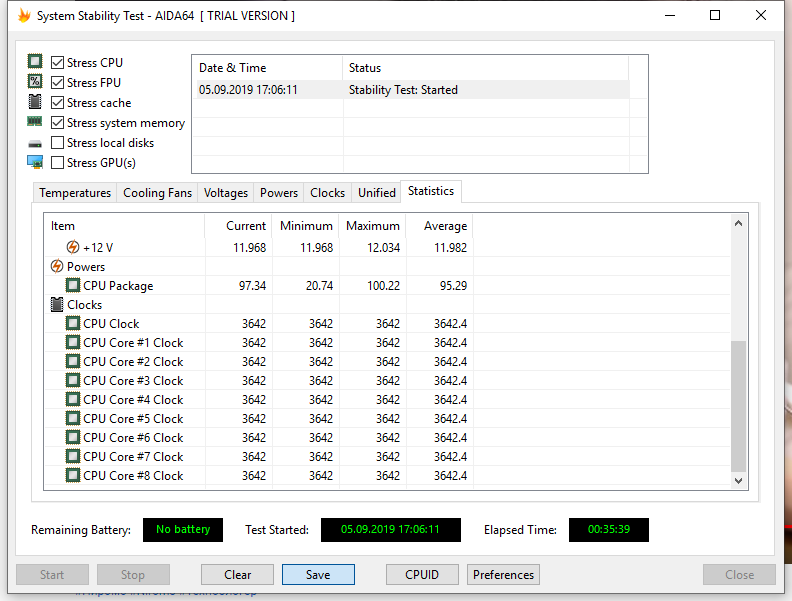Screen dimensions: 792x601
Task: Enable the Stress GPU(s) checkbox
Action: point(58,163)
